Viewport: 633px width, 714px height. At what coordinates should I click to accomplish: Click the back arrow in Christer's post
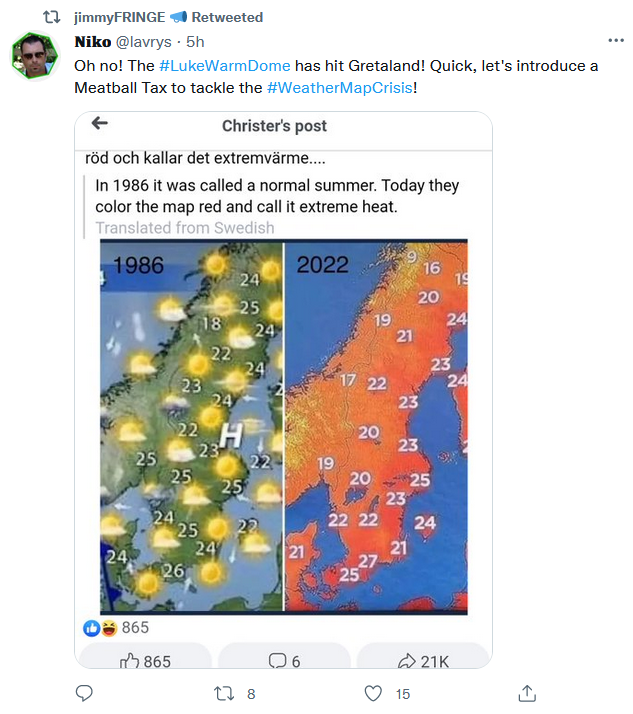tap(99, 124)
